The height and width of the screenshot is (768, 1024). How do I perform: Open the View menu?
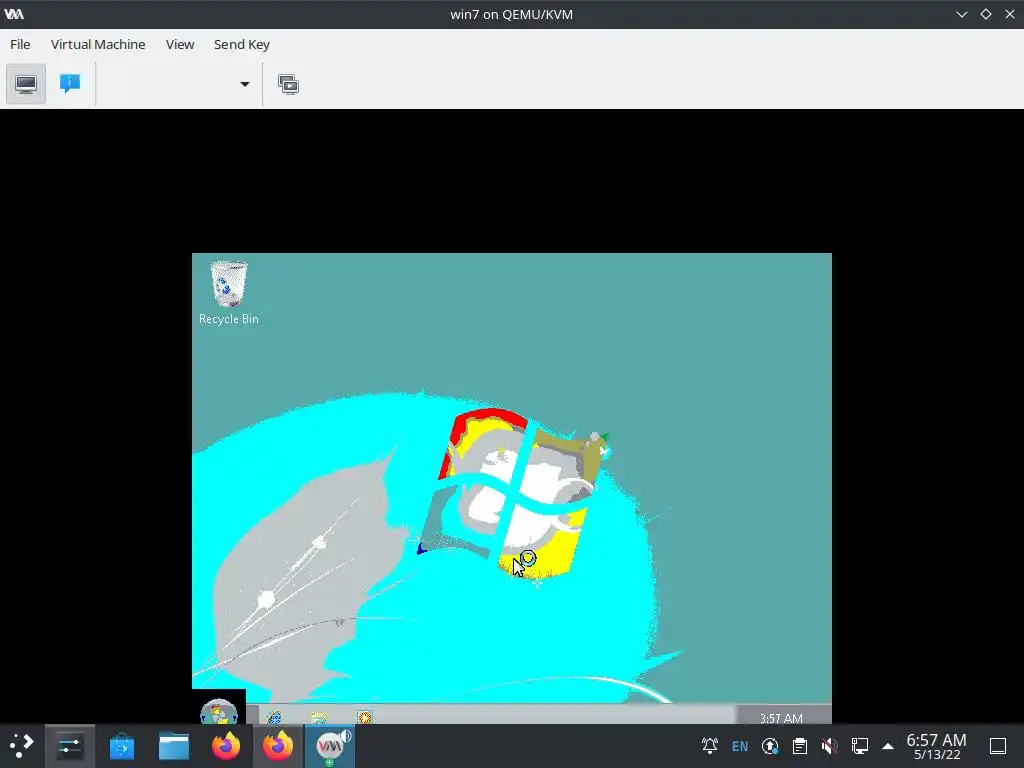180,44
